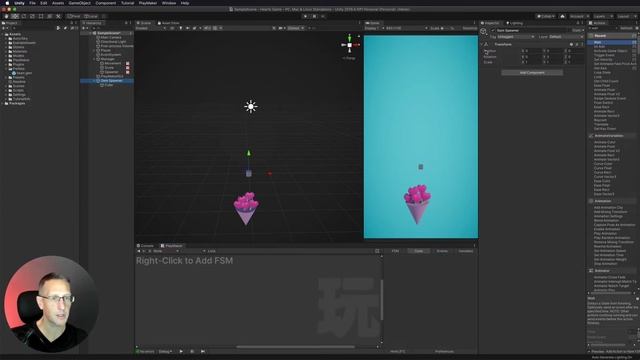Open the PlayMaker menu

148,3
